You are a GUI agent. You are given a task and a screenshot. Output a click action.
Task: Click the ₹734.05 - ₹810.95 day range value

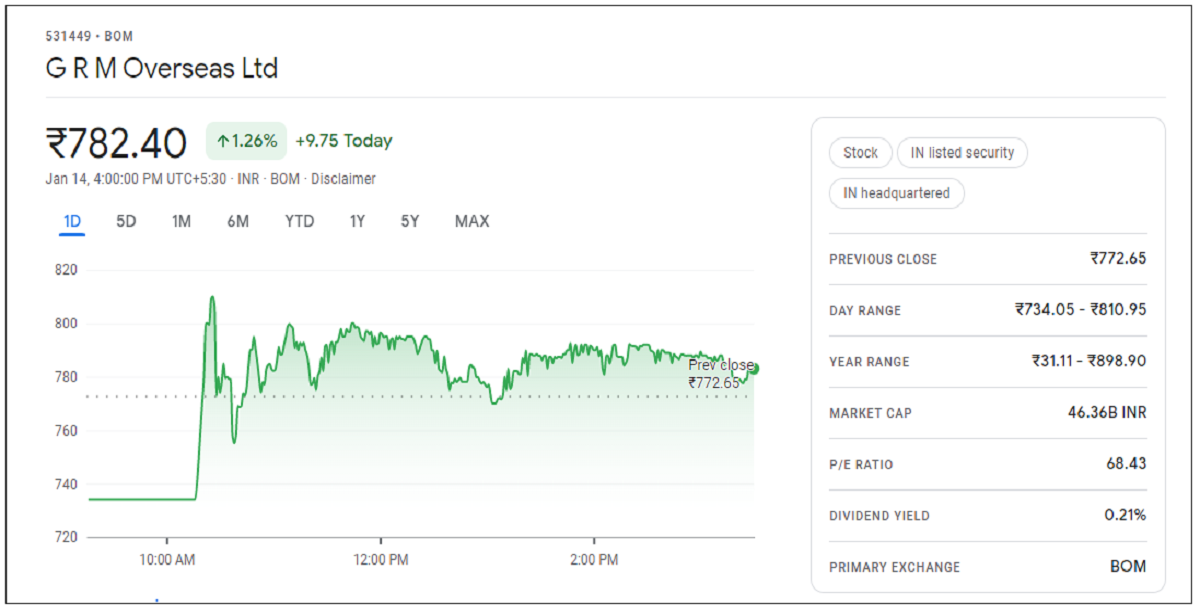[x=1080, y=310]
